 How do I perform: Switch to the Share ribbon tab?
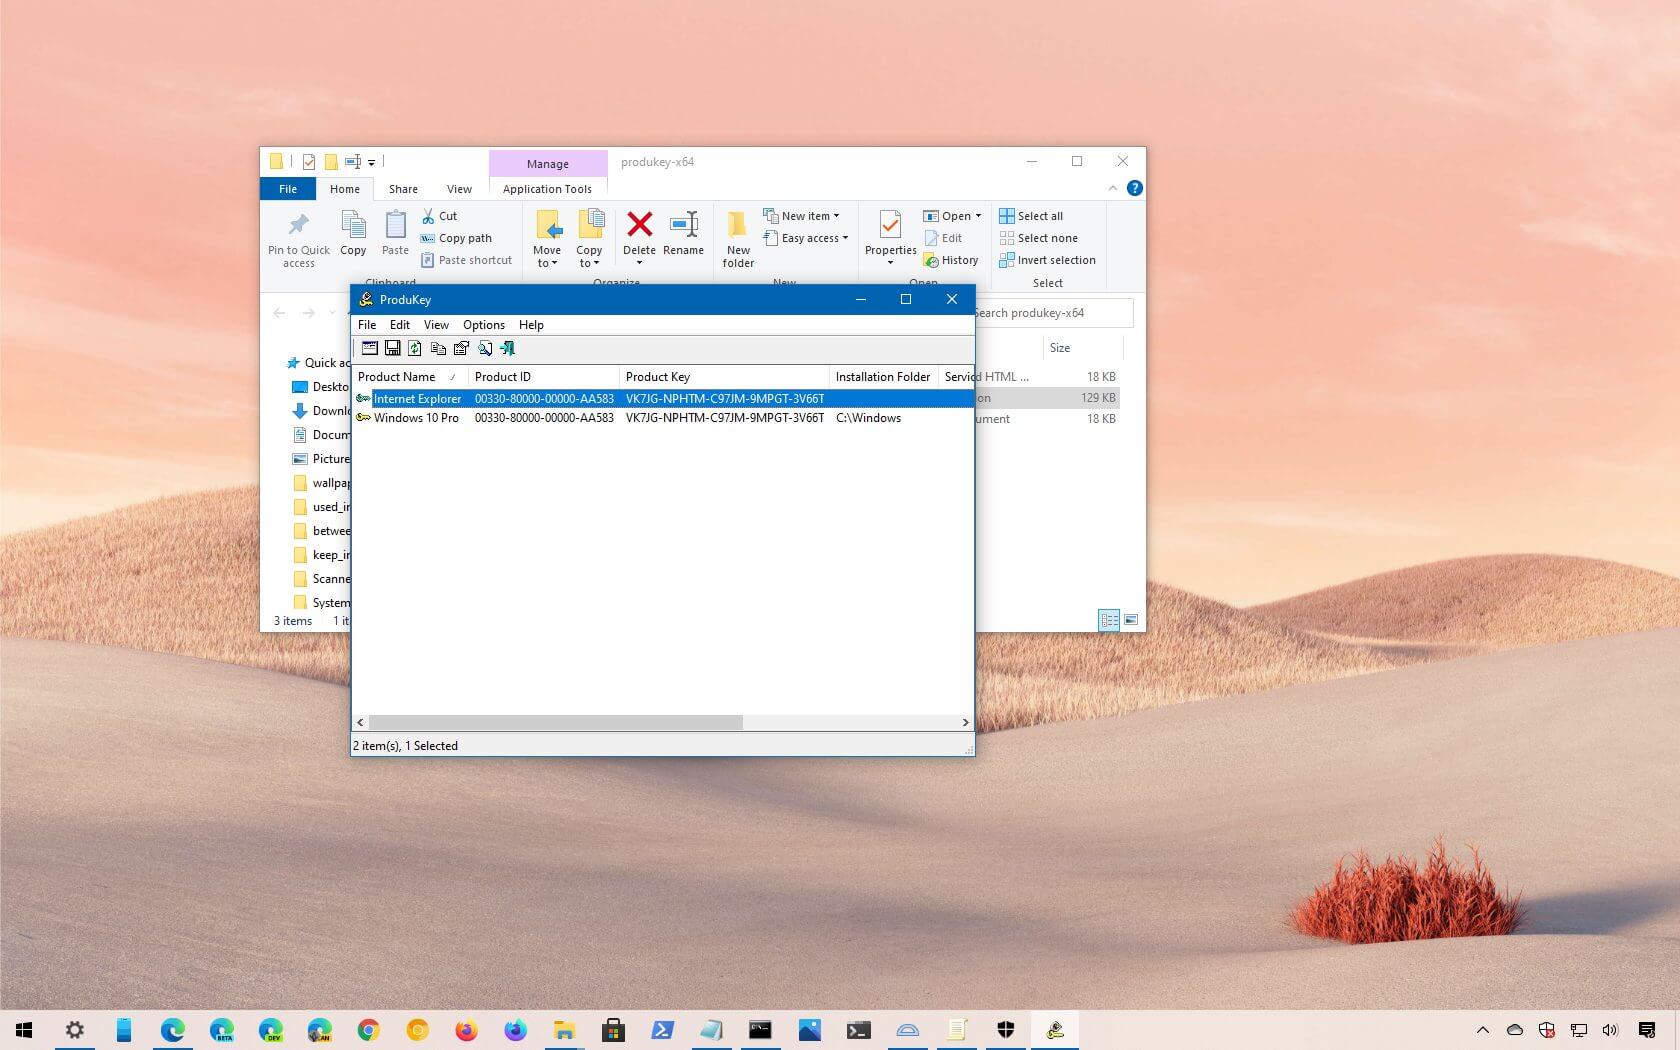[403, 188]
